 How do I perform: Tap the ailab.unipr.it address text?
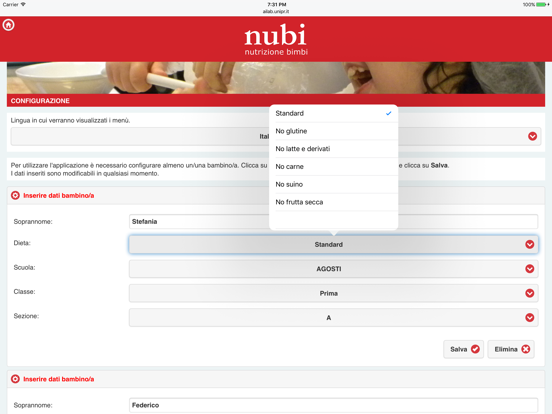[x=276, y=12]
